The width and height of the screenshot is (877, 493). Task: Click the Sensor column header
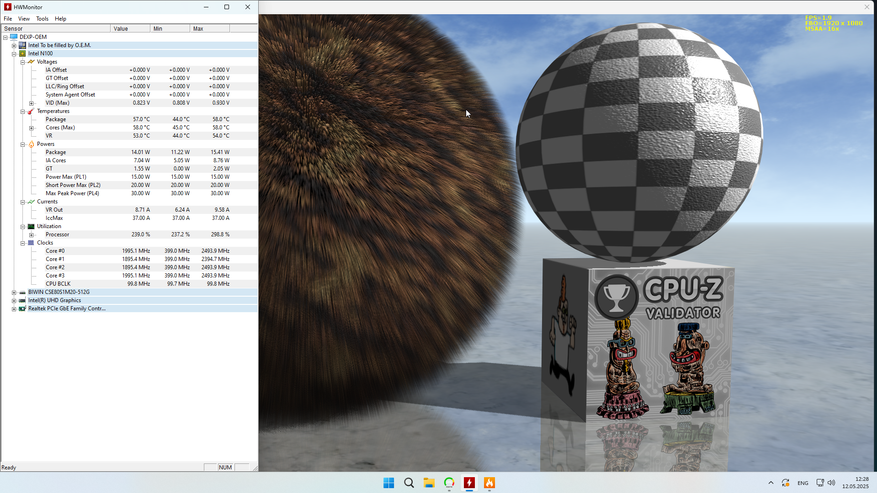56,29
